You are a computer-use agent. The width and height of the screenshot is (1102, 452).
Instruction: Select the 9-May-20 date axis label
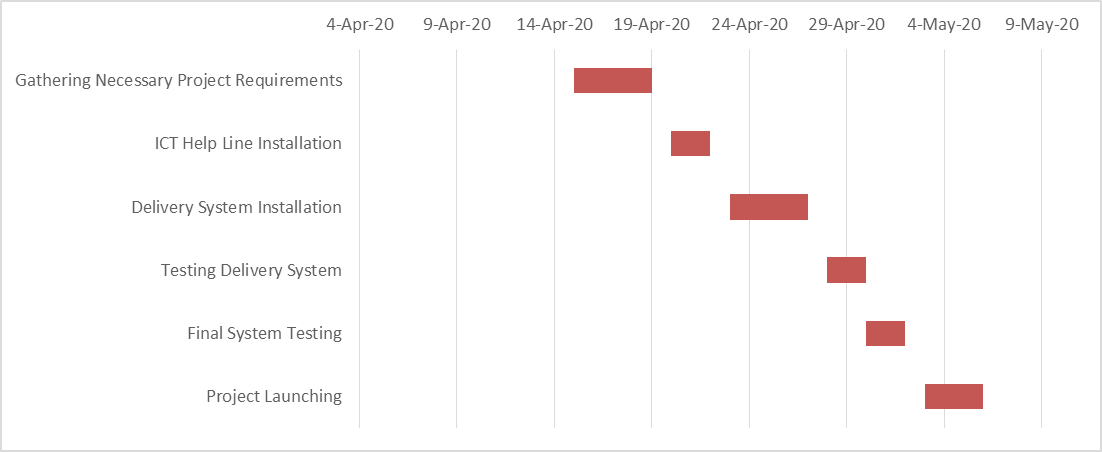[x=1042, y=24]
